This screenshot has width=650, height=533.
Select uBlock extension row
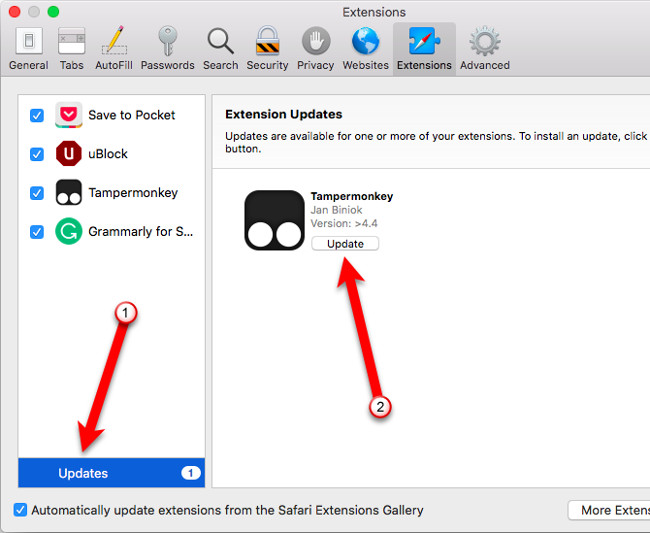112,154
